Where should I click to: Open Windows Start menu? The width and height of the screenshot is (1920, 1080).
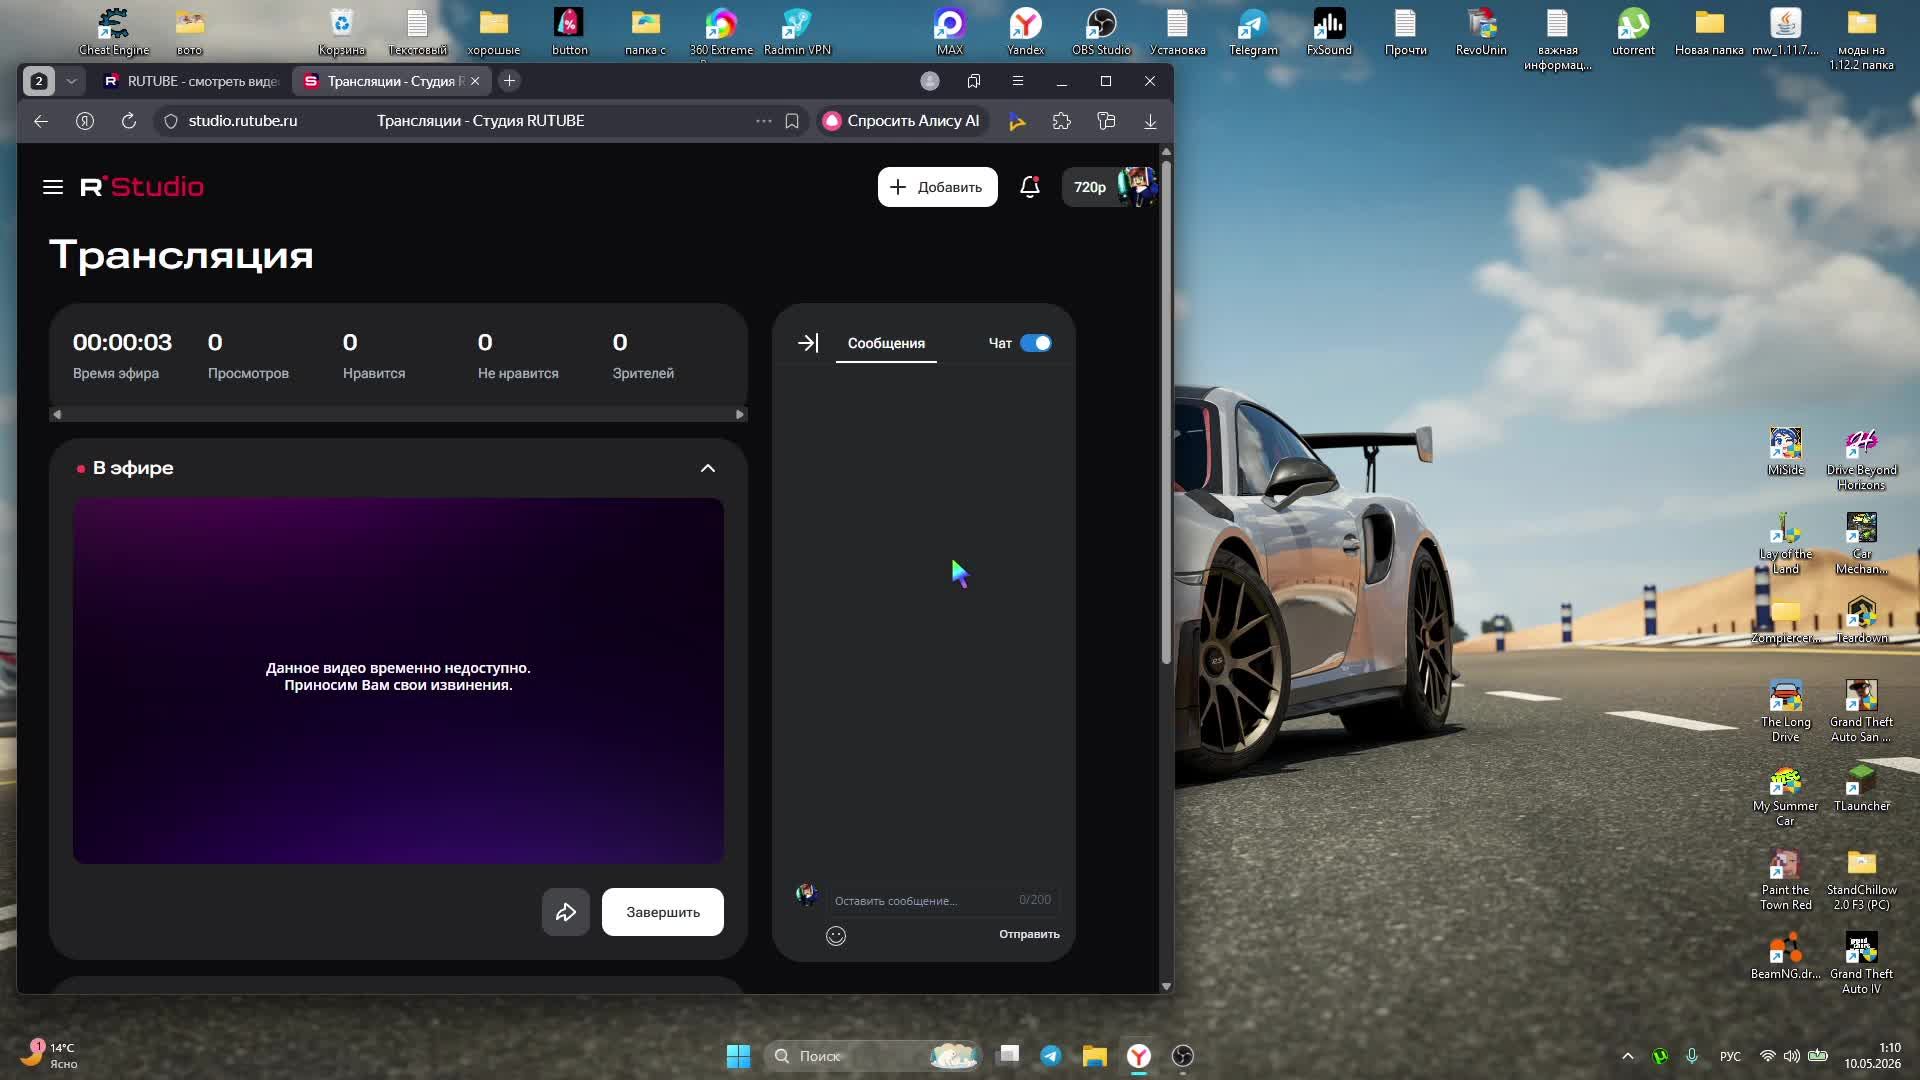click(738, 1056)
